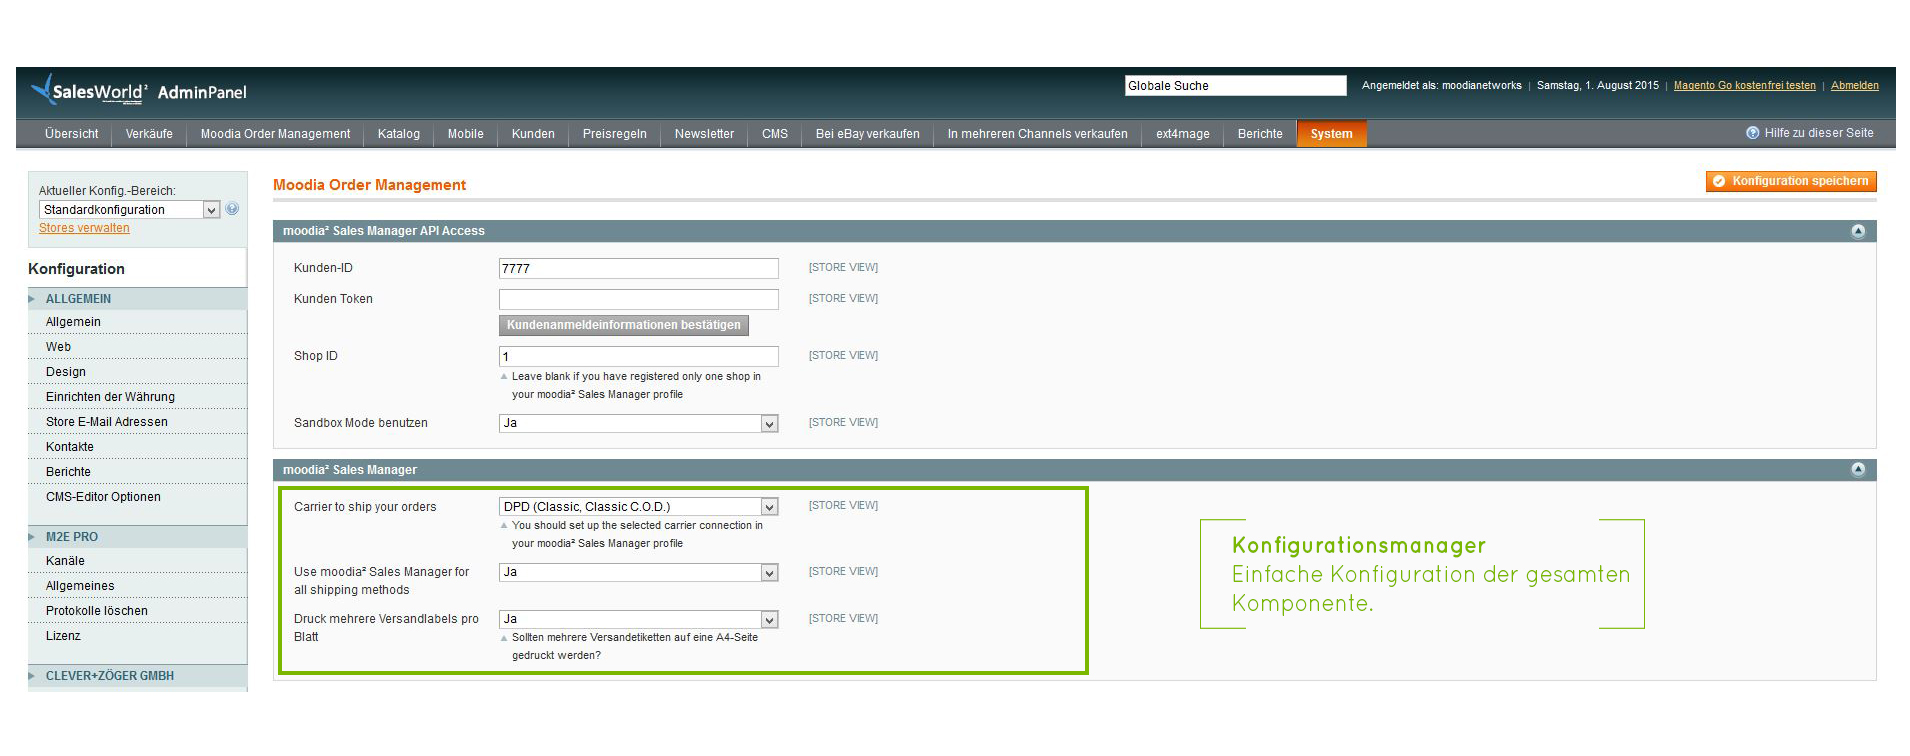Click the SalesWorld AdminPanel logo

point(139,91)
